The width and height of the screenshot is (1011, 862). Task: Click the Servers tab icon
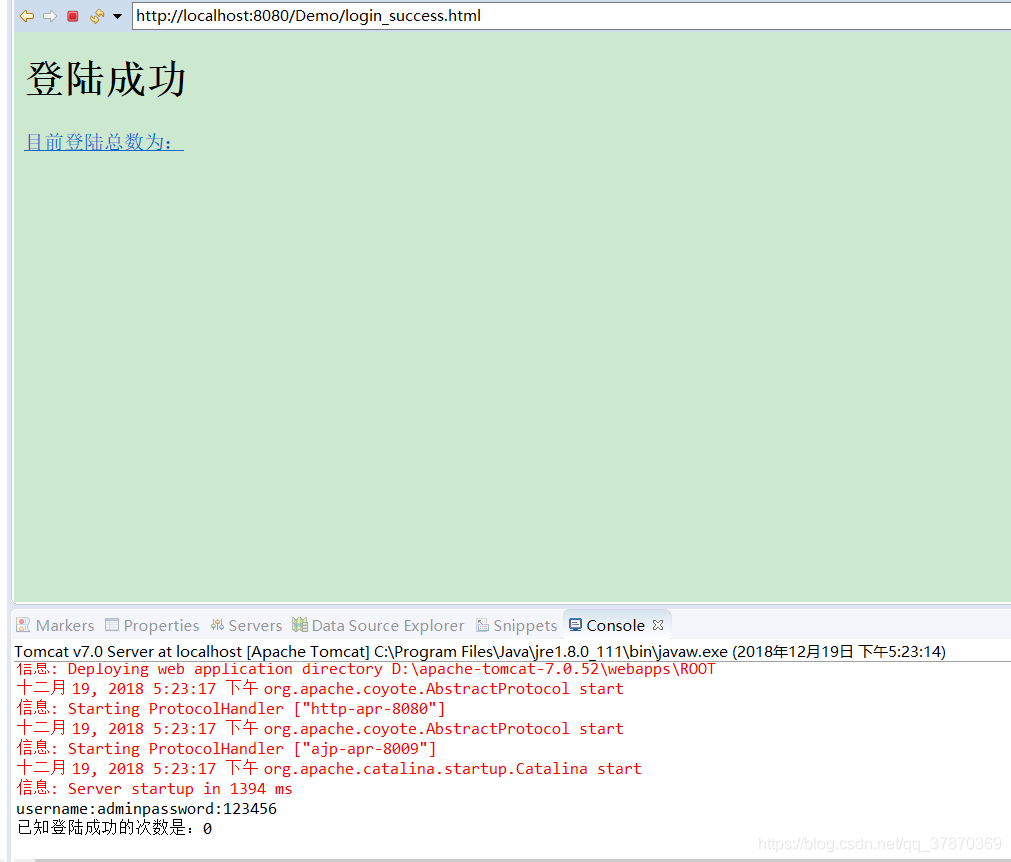(217, 625)
